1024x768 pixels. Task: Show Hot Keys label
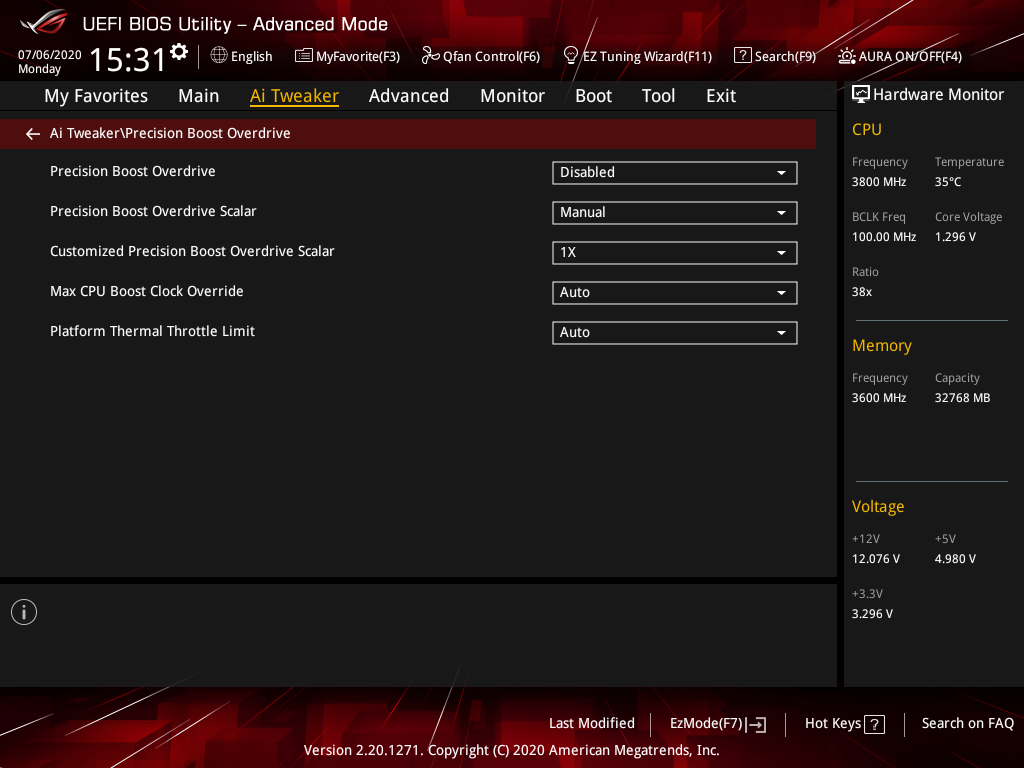pos(833,724)
